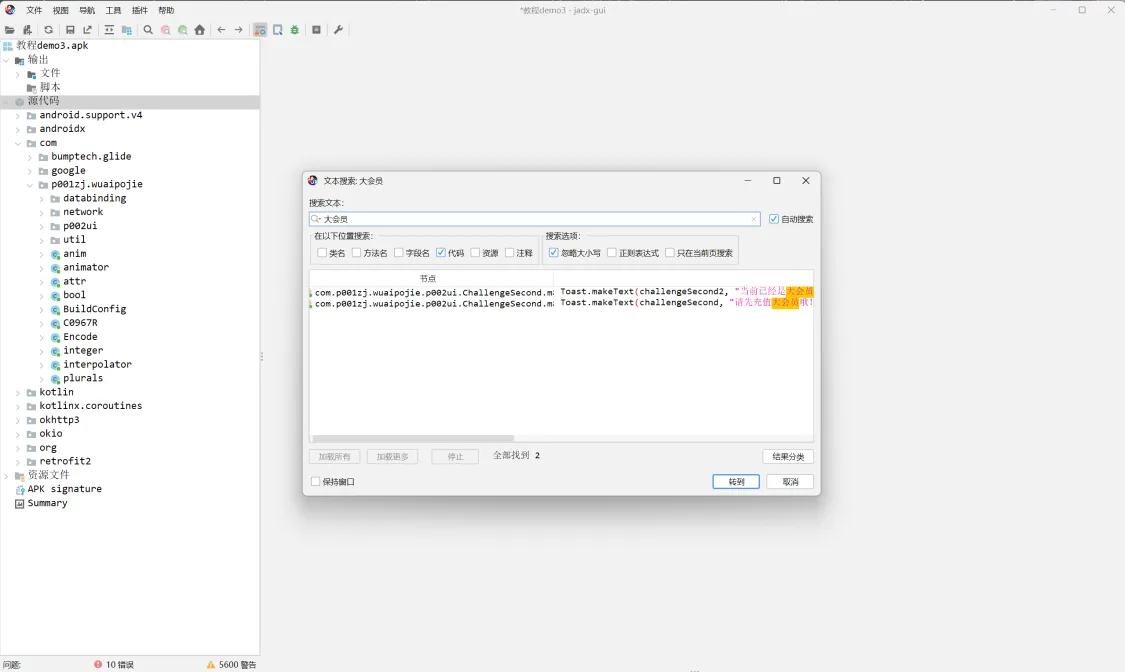The image size is (1125, 672).
Task: Enable the 资源 search location checkbox
Action: (475, 252)
